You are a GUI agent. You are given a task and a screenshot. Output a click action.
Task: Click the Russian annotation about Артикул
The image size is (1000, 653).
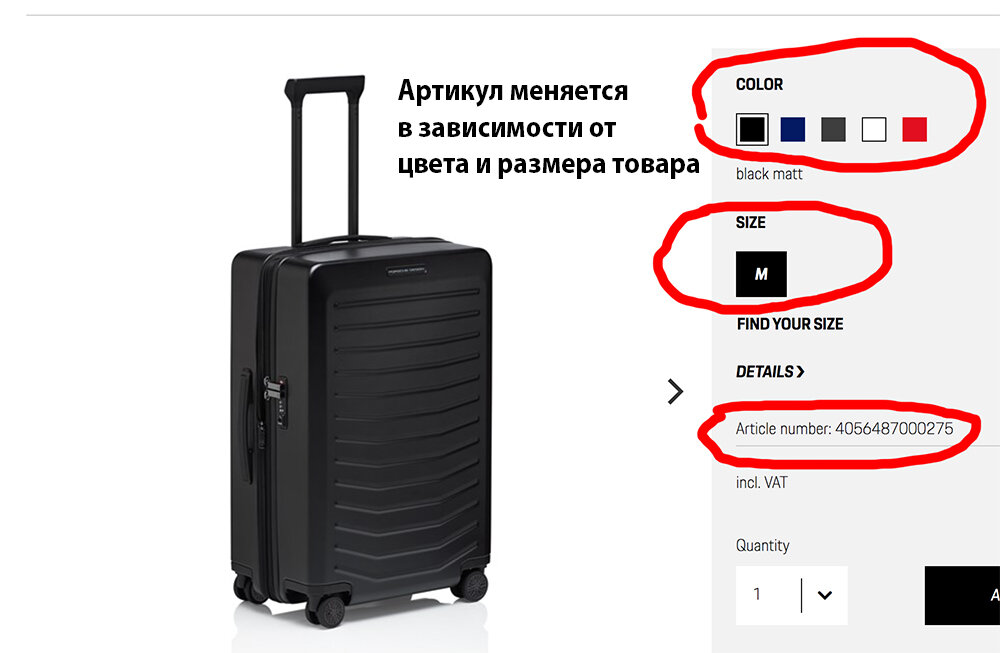click(548, 128)
